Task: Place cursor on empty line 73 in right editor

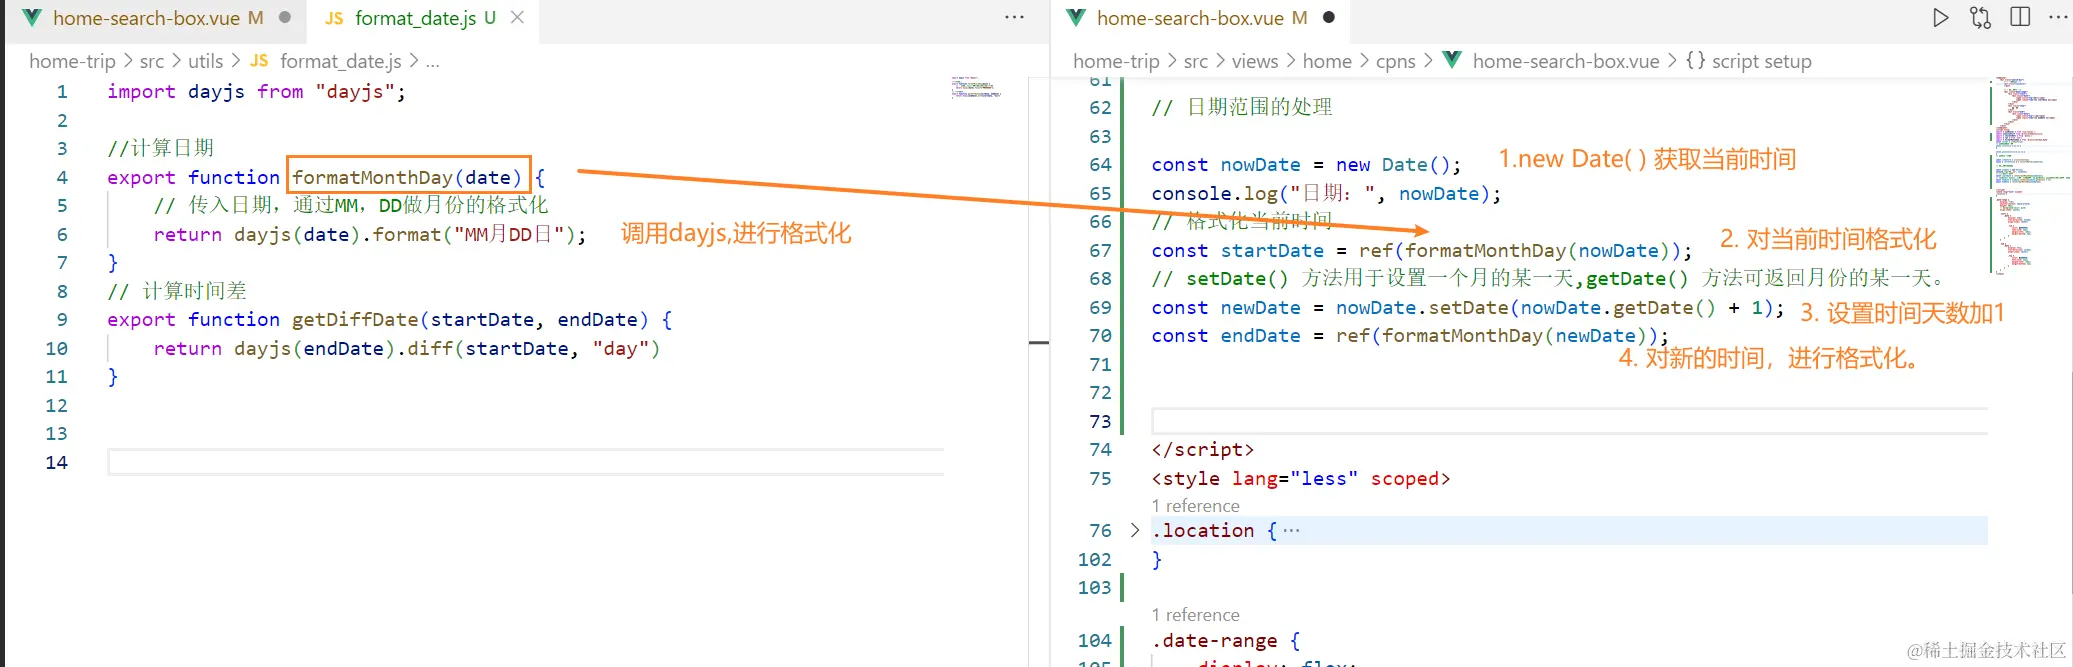Action: click(x=1569, y=421)
